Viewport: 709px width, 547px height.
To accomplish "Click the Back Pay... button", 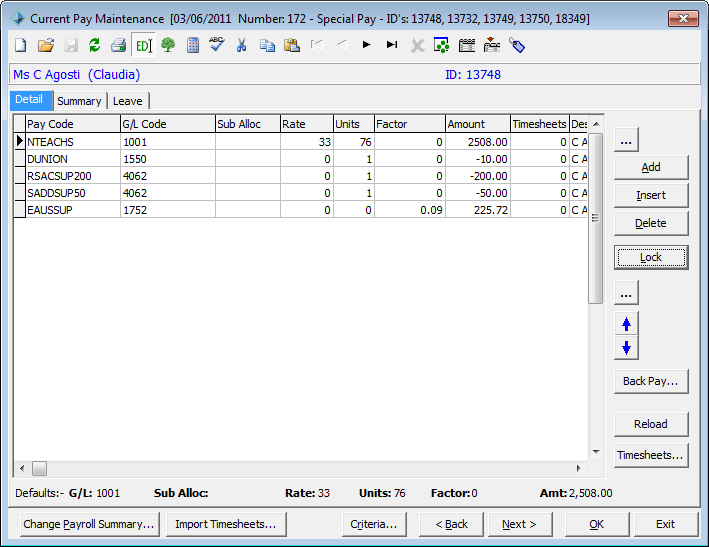I will tap(651, 381).
